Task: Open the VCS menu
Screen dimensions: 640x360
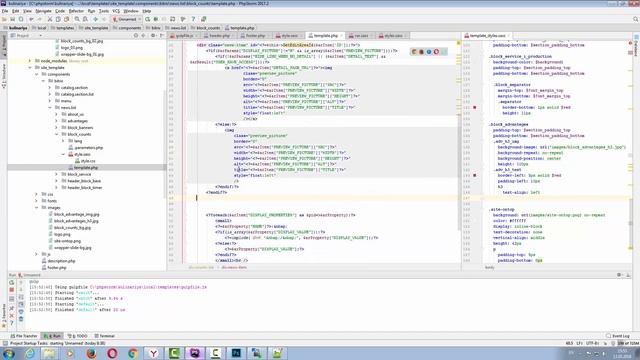Action: 116,11
